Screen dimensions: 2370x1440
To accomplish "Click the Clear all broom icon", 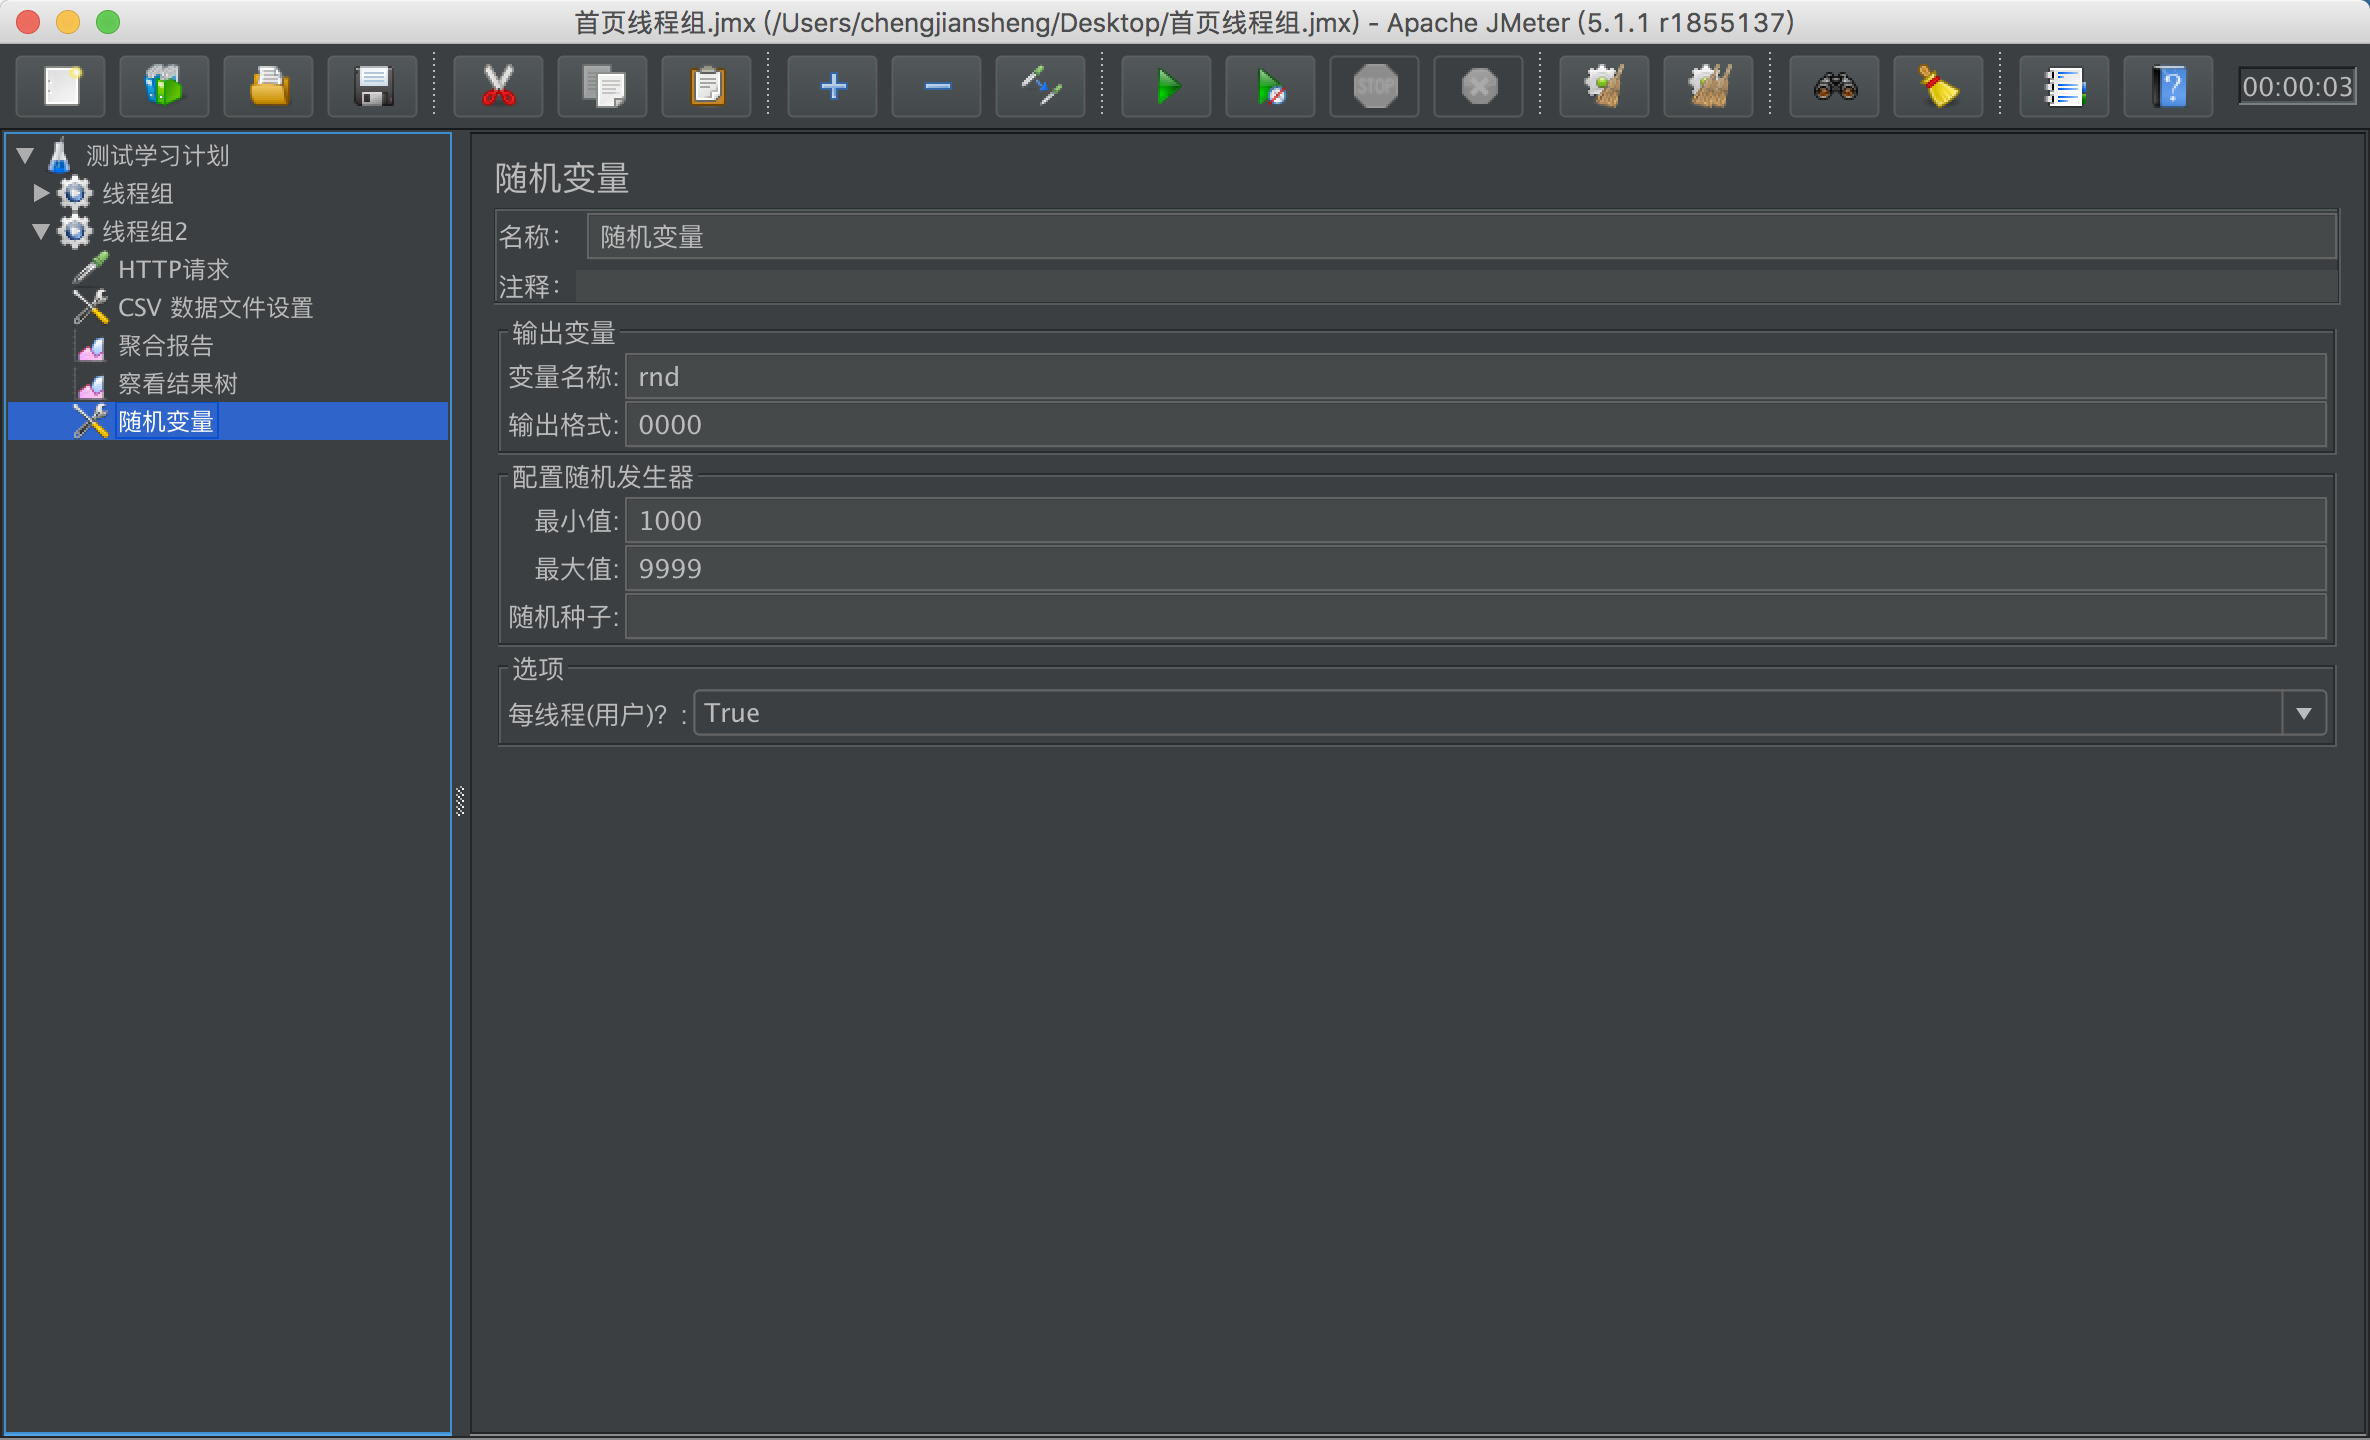I will pos(1709,87).
